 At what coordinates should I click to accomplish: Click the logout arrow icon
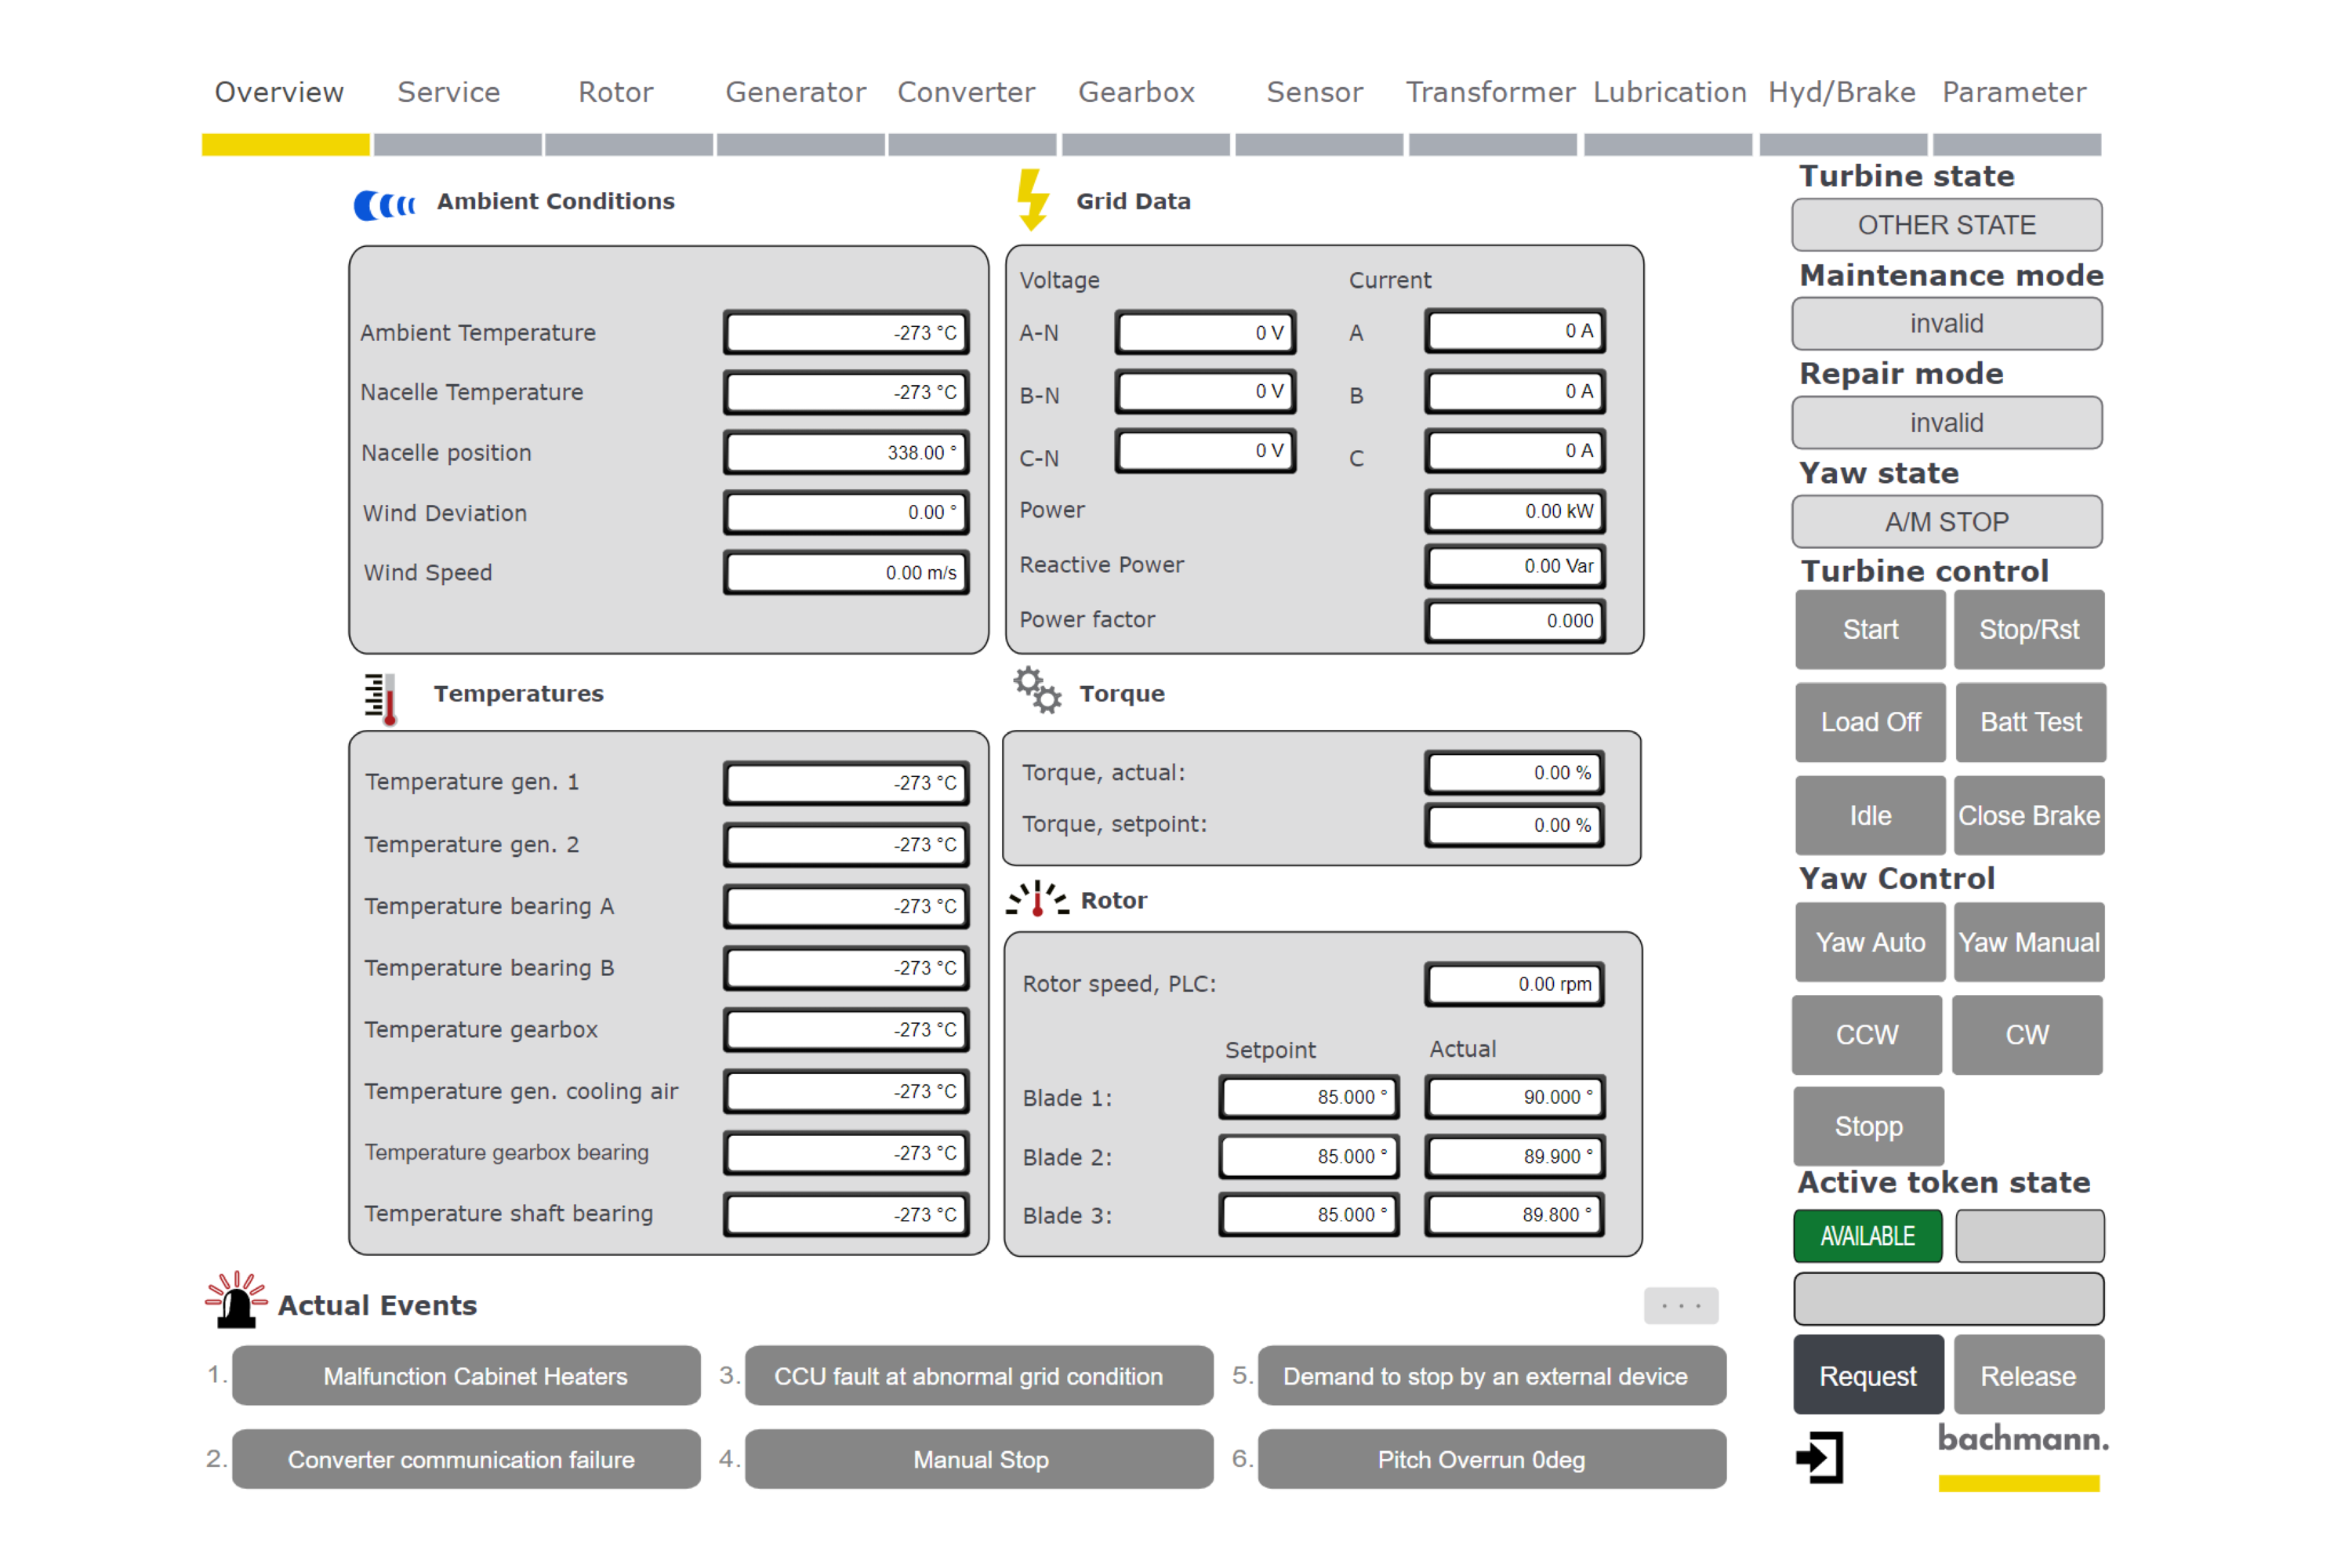click(x=1820, y=1457)
